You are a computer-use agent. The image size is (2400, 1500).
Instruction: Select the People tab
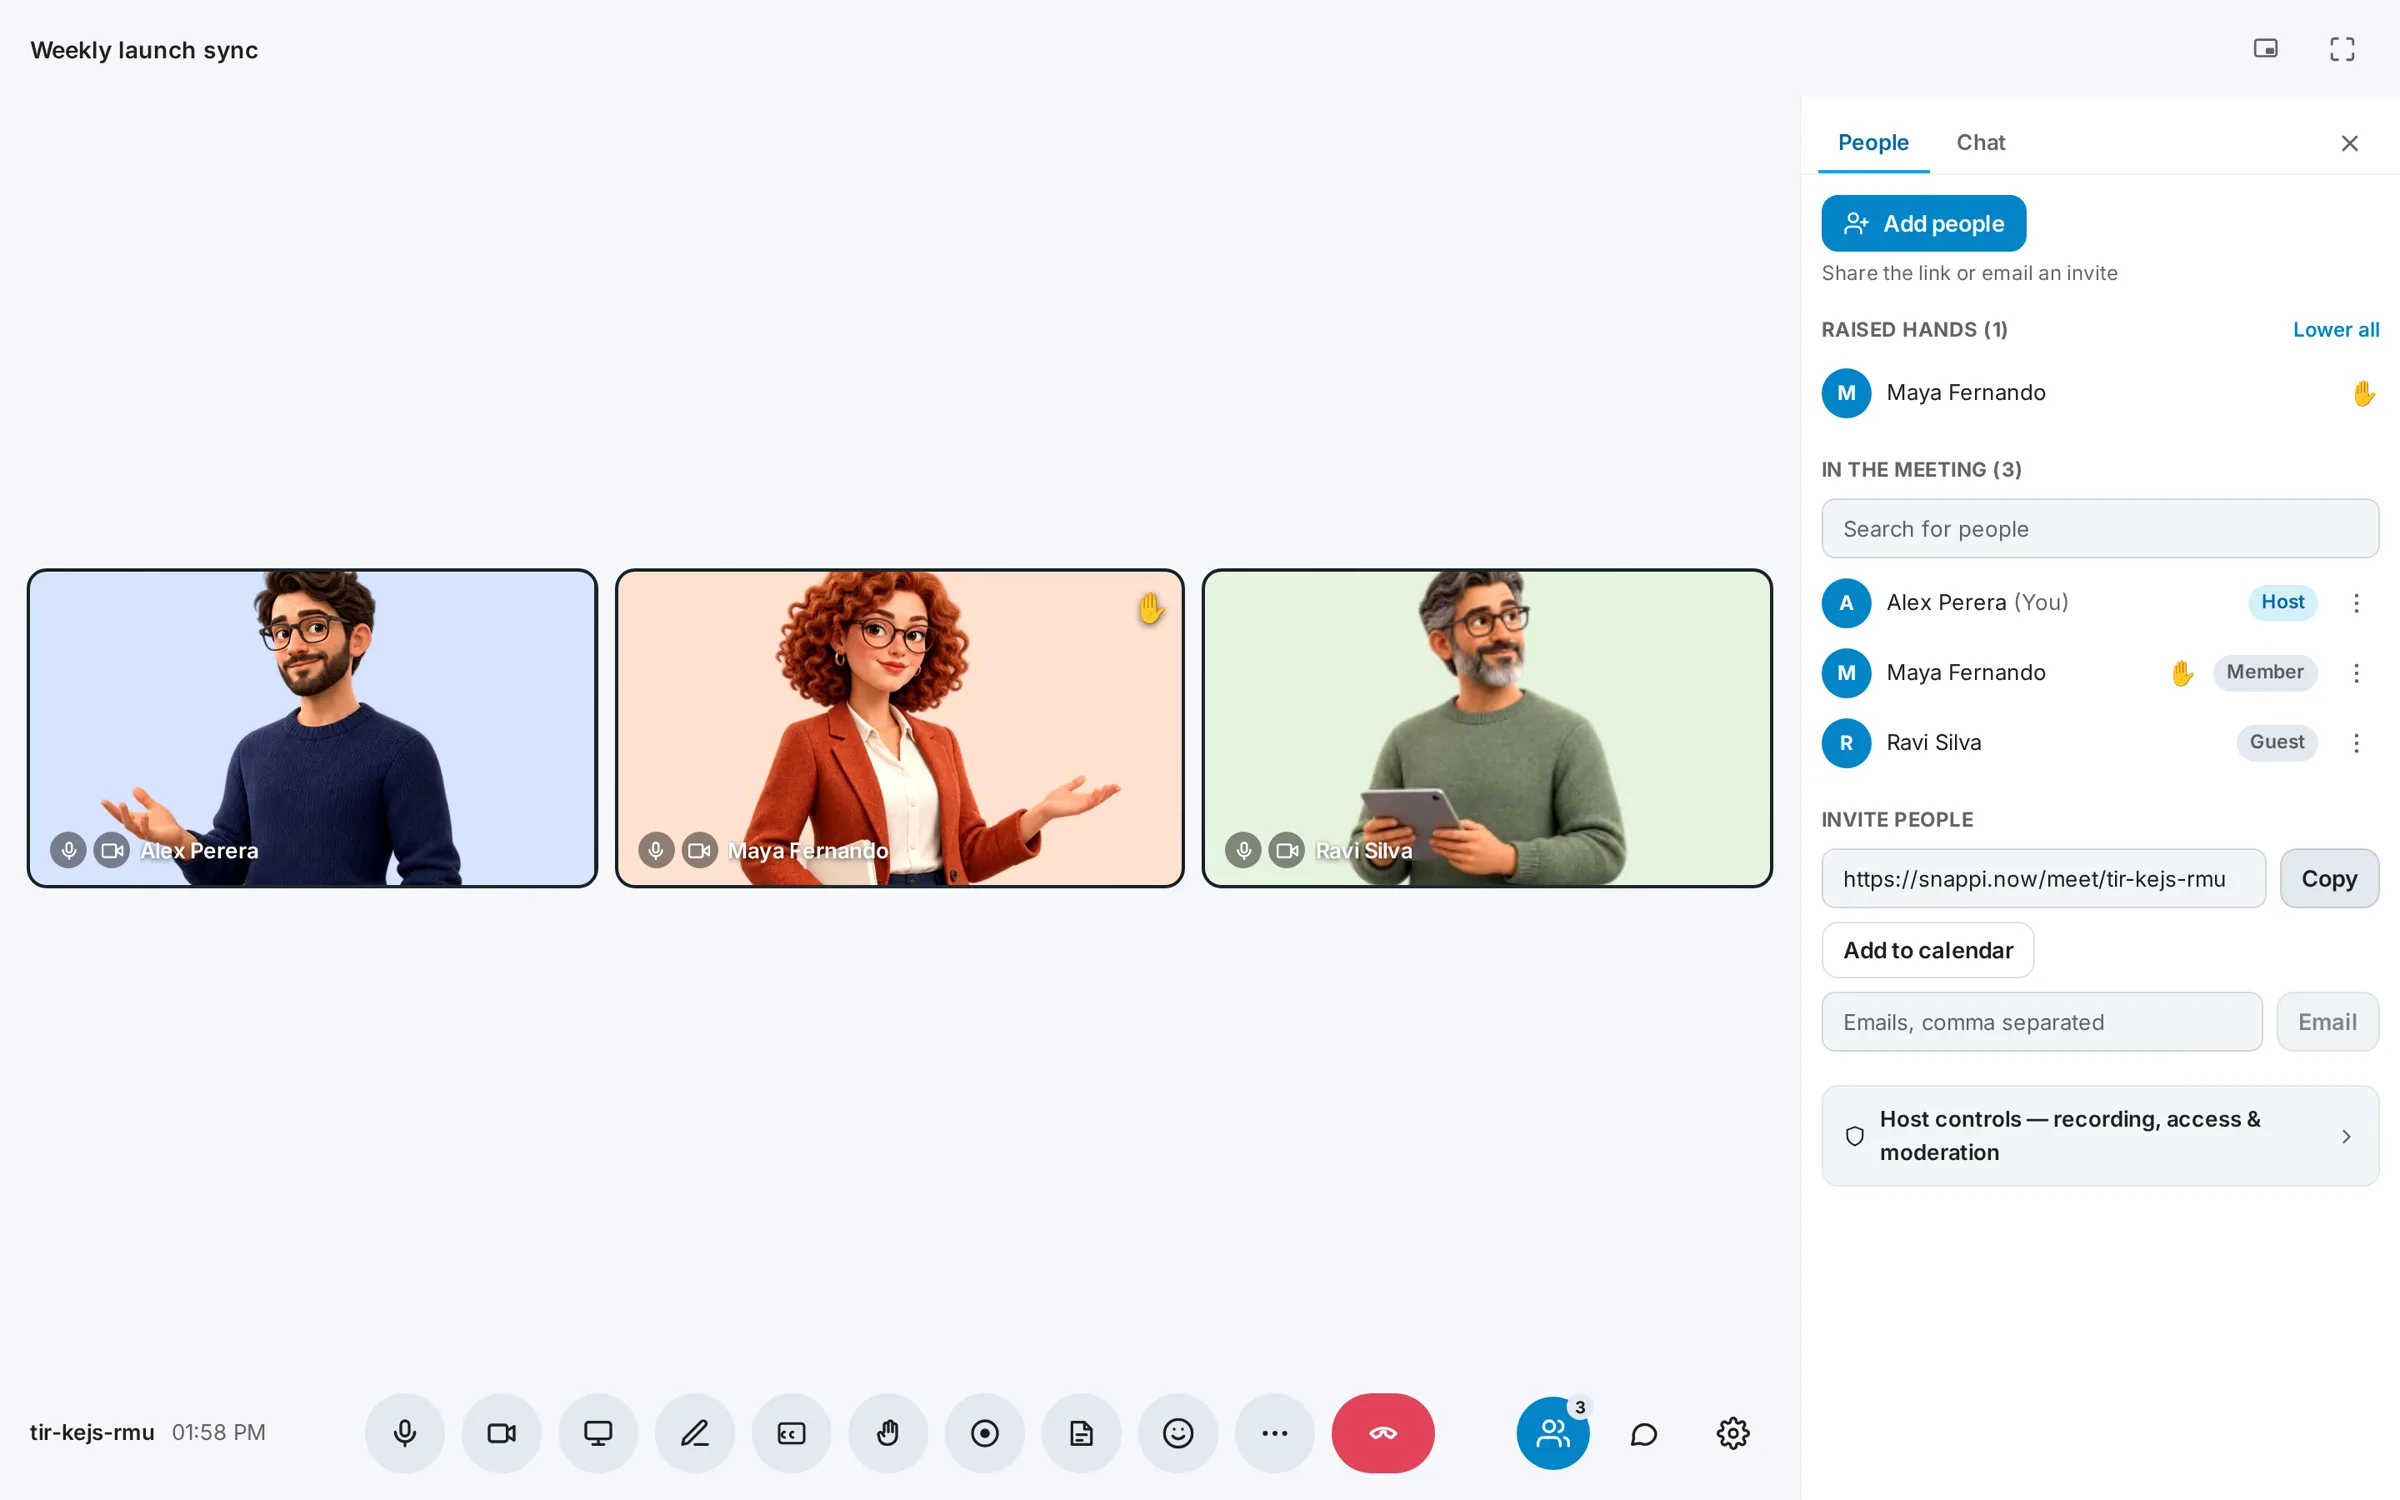1873,143
